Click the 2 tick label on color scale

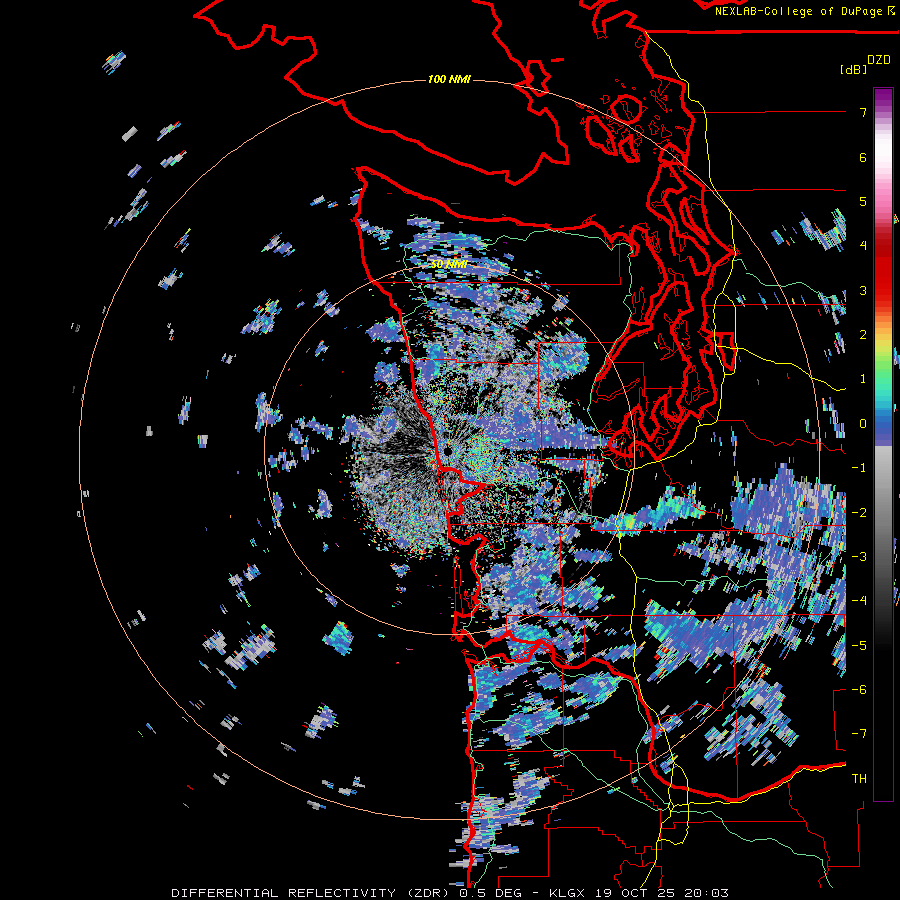[x=863, y=335]
